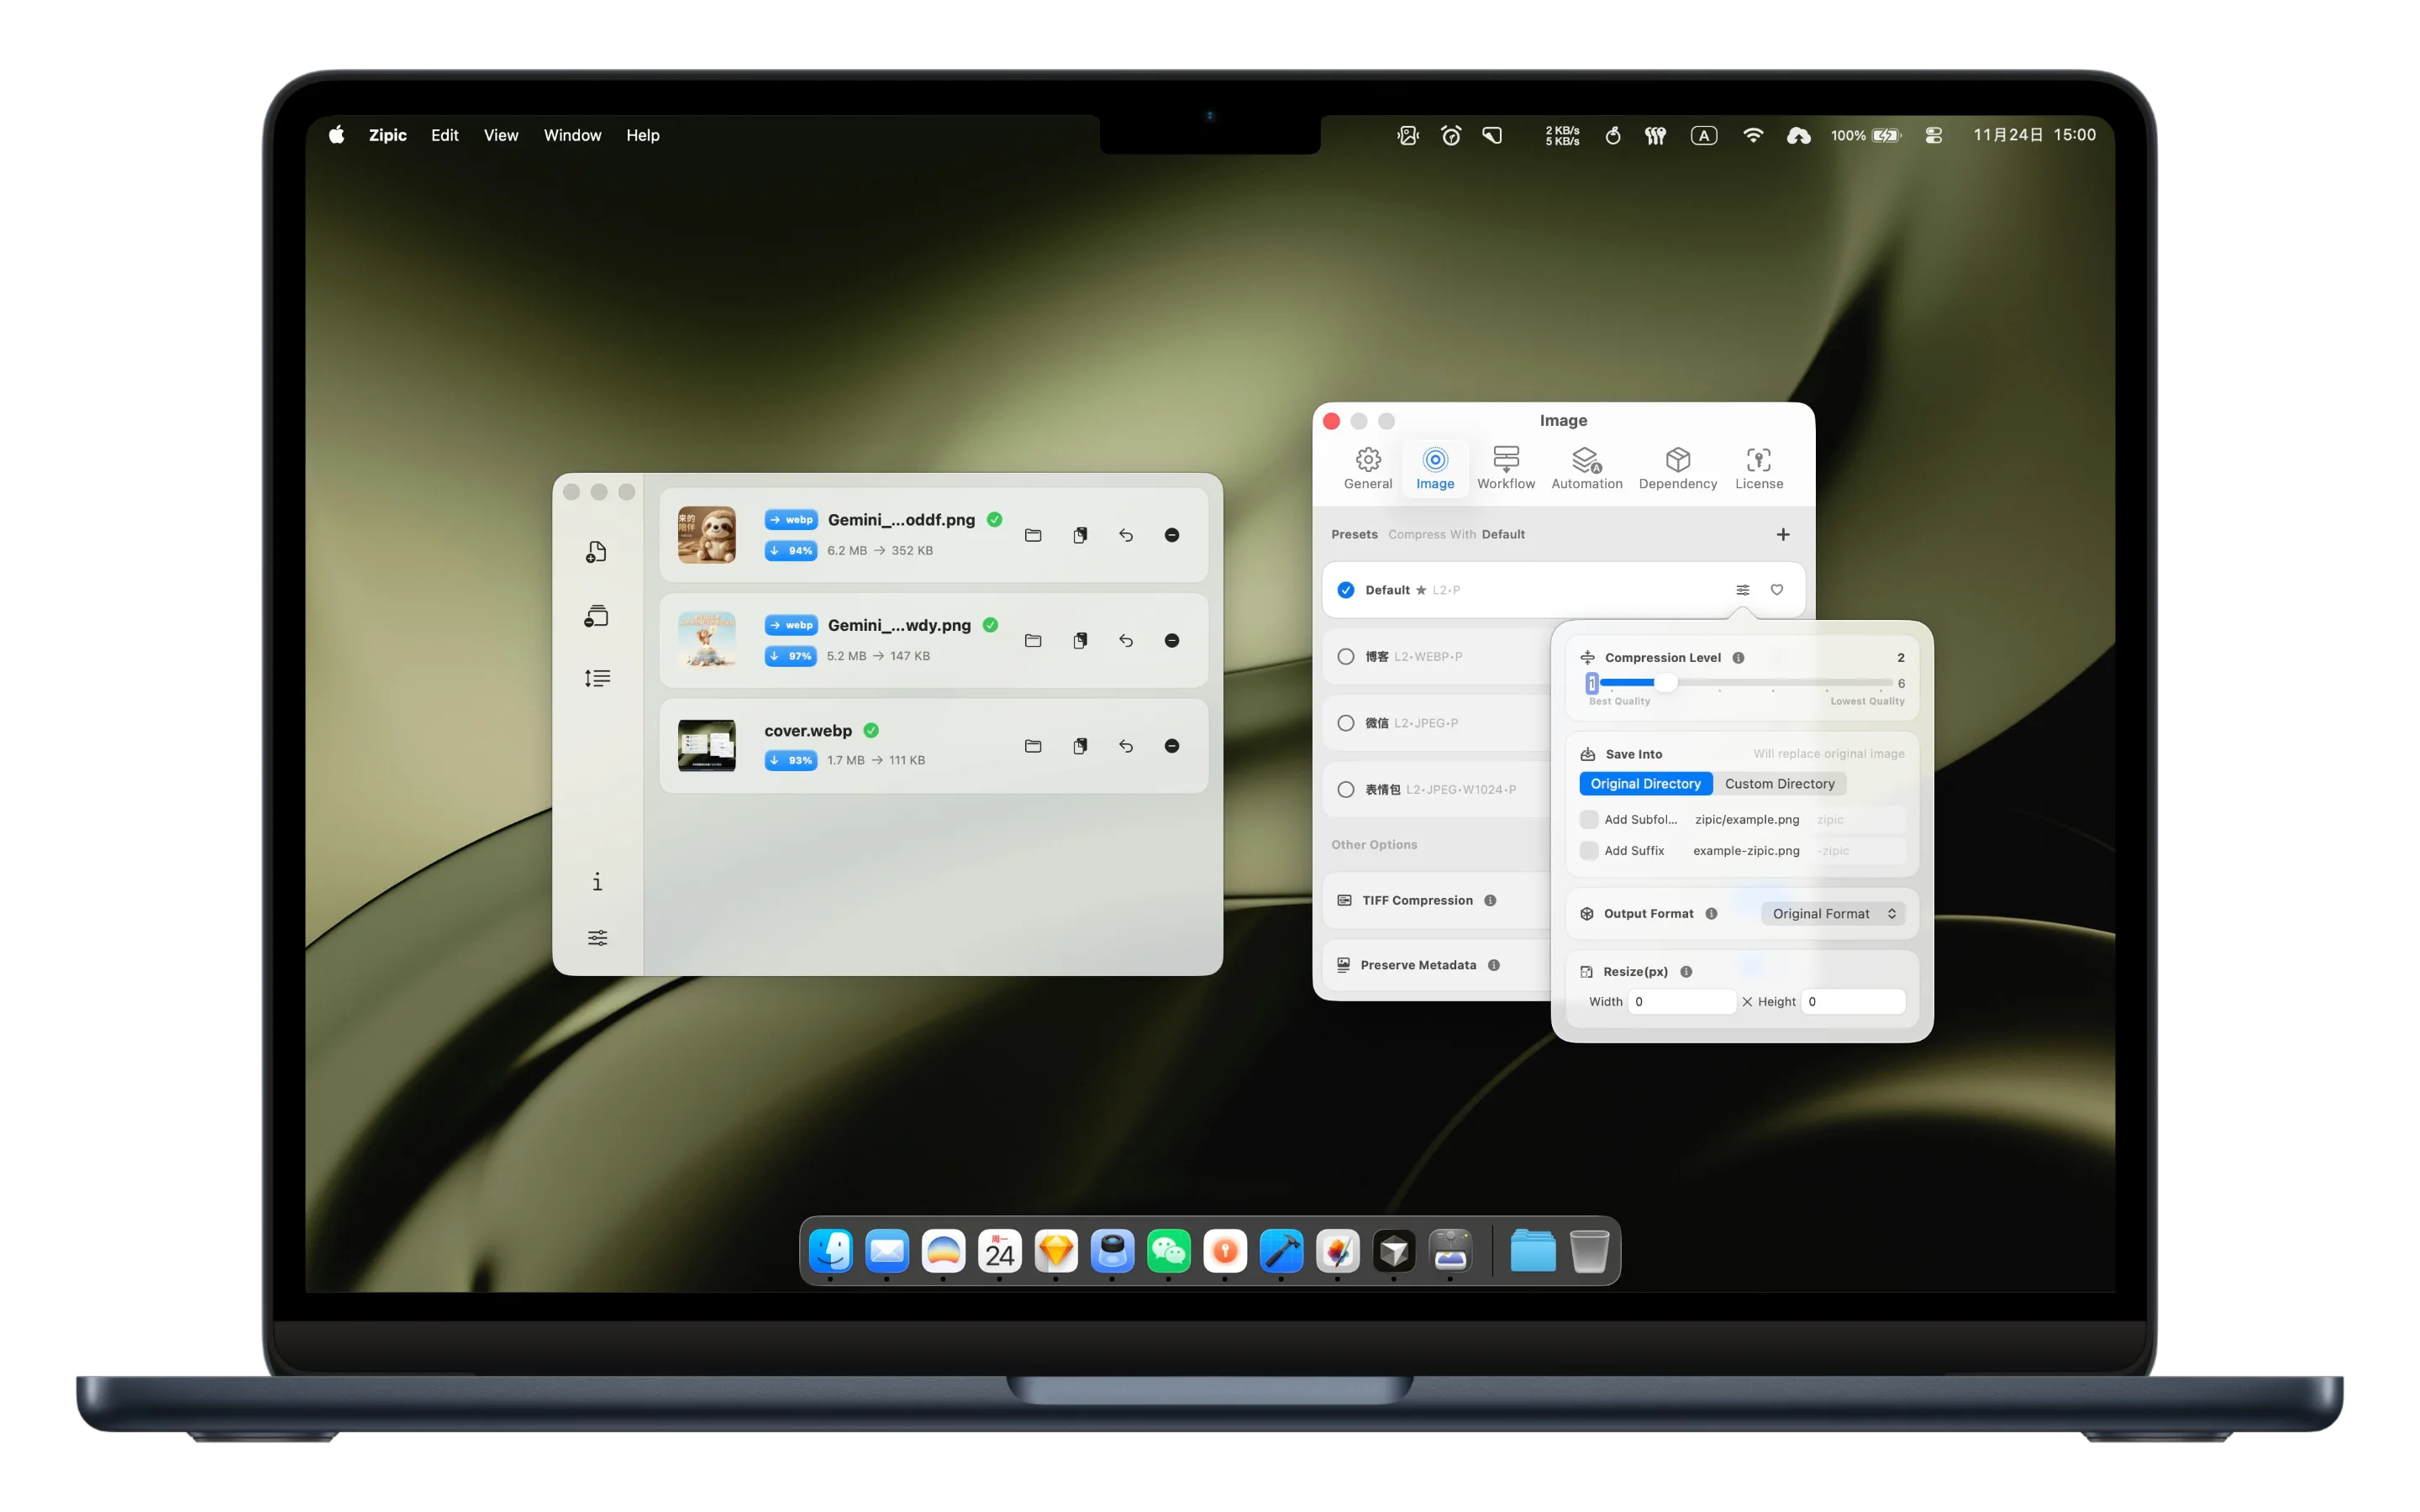The image size is (2420, 1512).
Task: Switch to the Workflow tab
Action: point(1506,468)
